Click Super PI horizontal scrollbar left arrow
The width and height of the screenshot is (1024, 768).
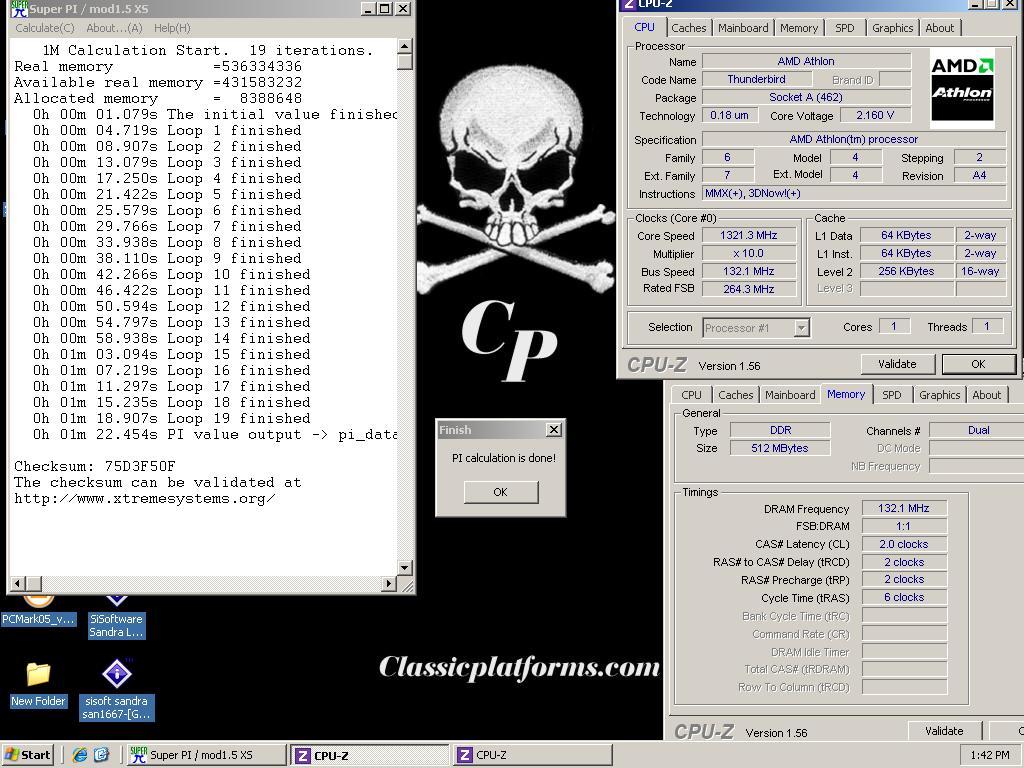point(18,583)
